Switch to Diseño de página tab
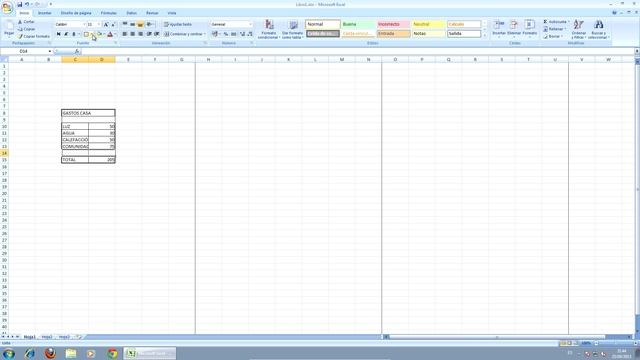 click(x=76, y=13)
